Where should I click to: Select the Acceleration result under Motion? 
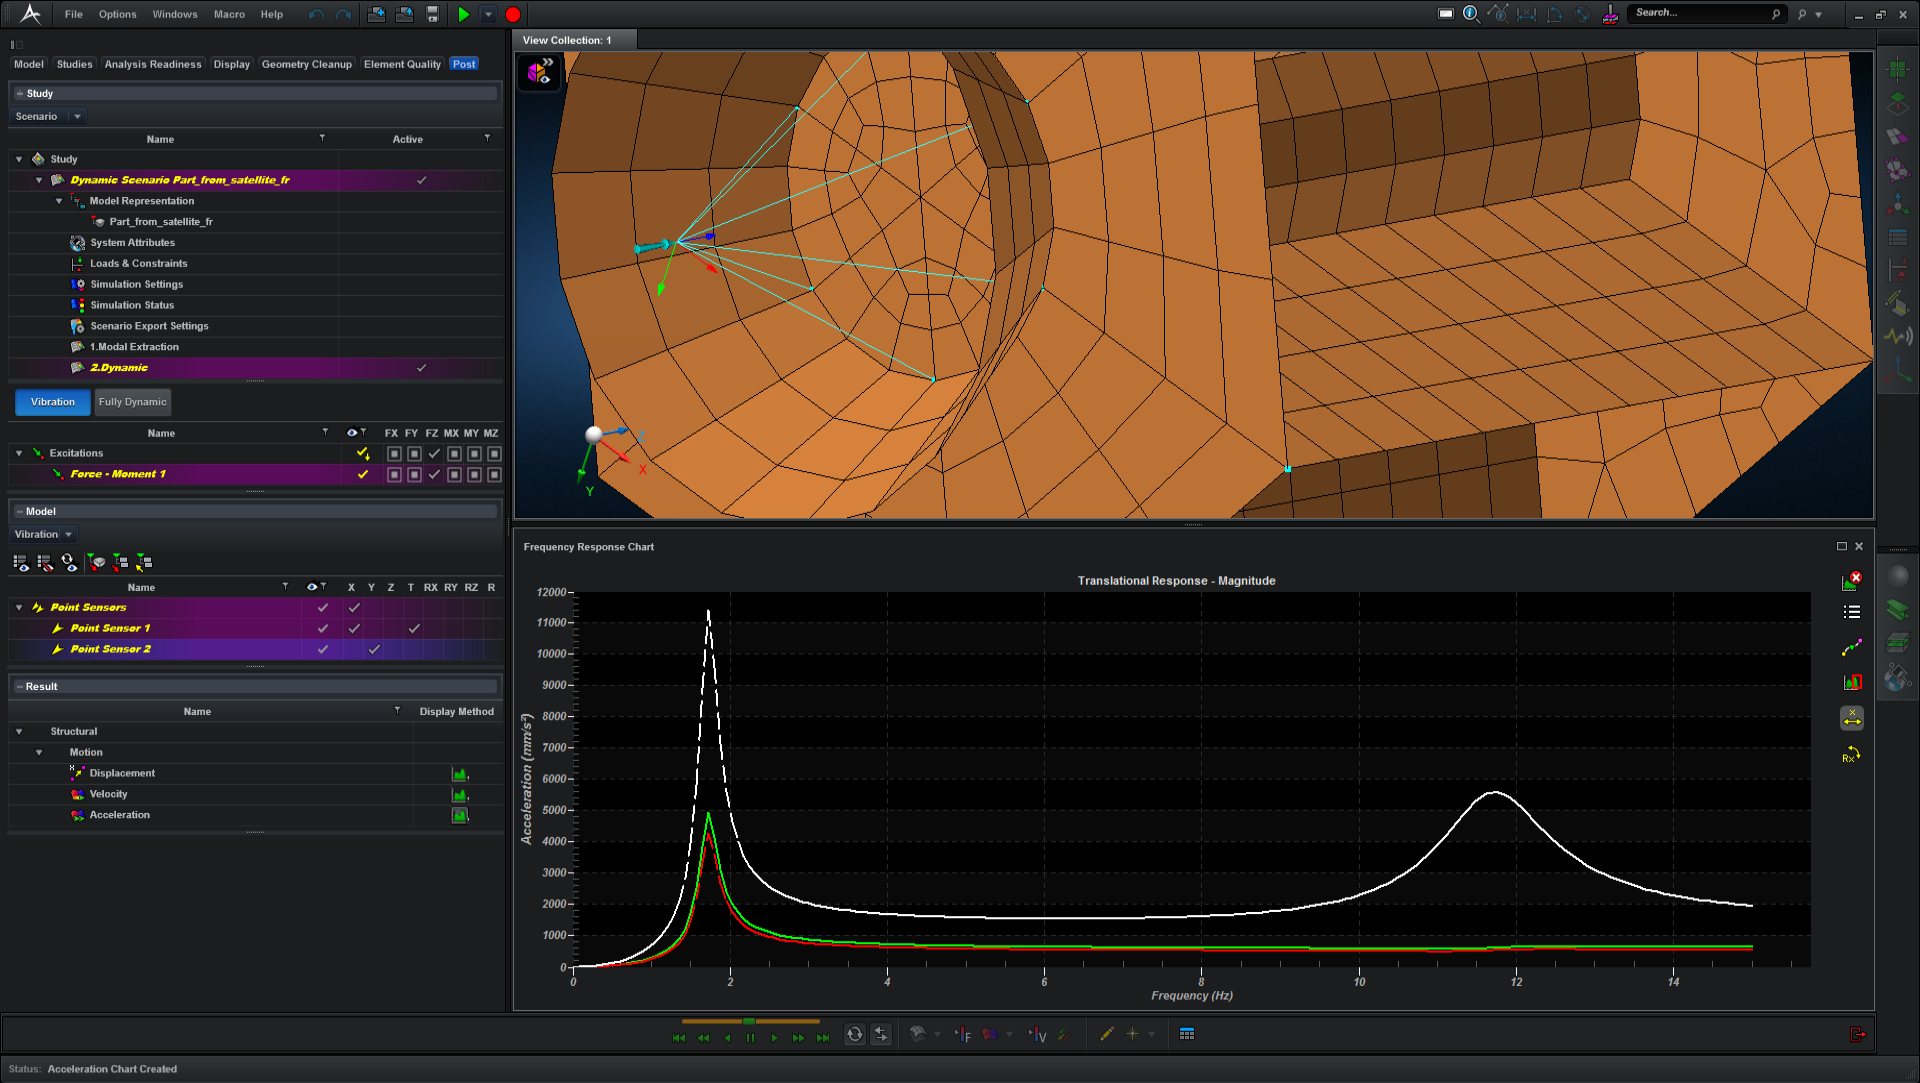(120, 815)
